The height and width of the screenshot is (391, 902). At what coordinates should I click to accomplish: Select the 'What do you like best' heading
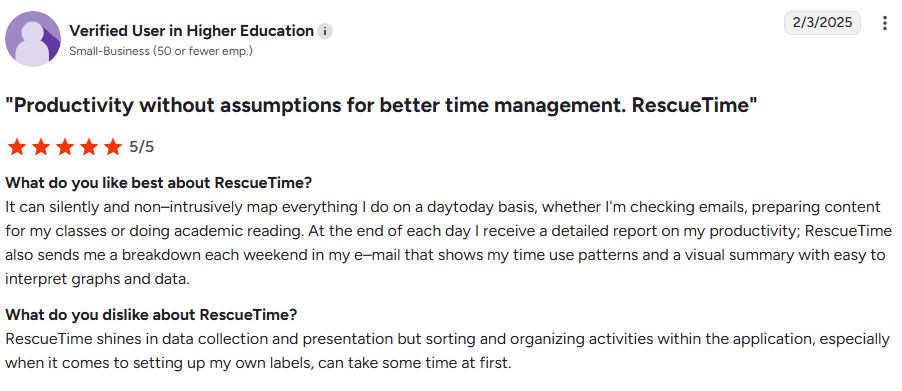point(158,183)
